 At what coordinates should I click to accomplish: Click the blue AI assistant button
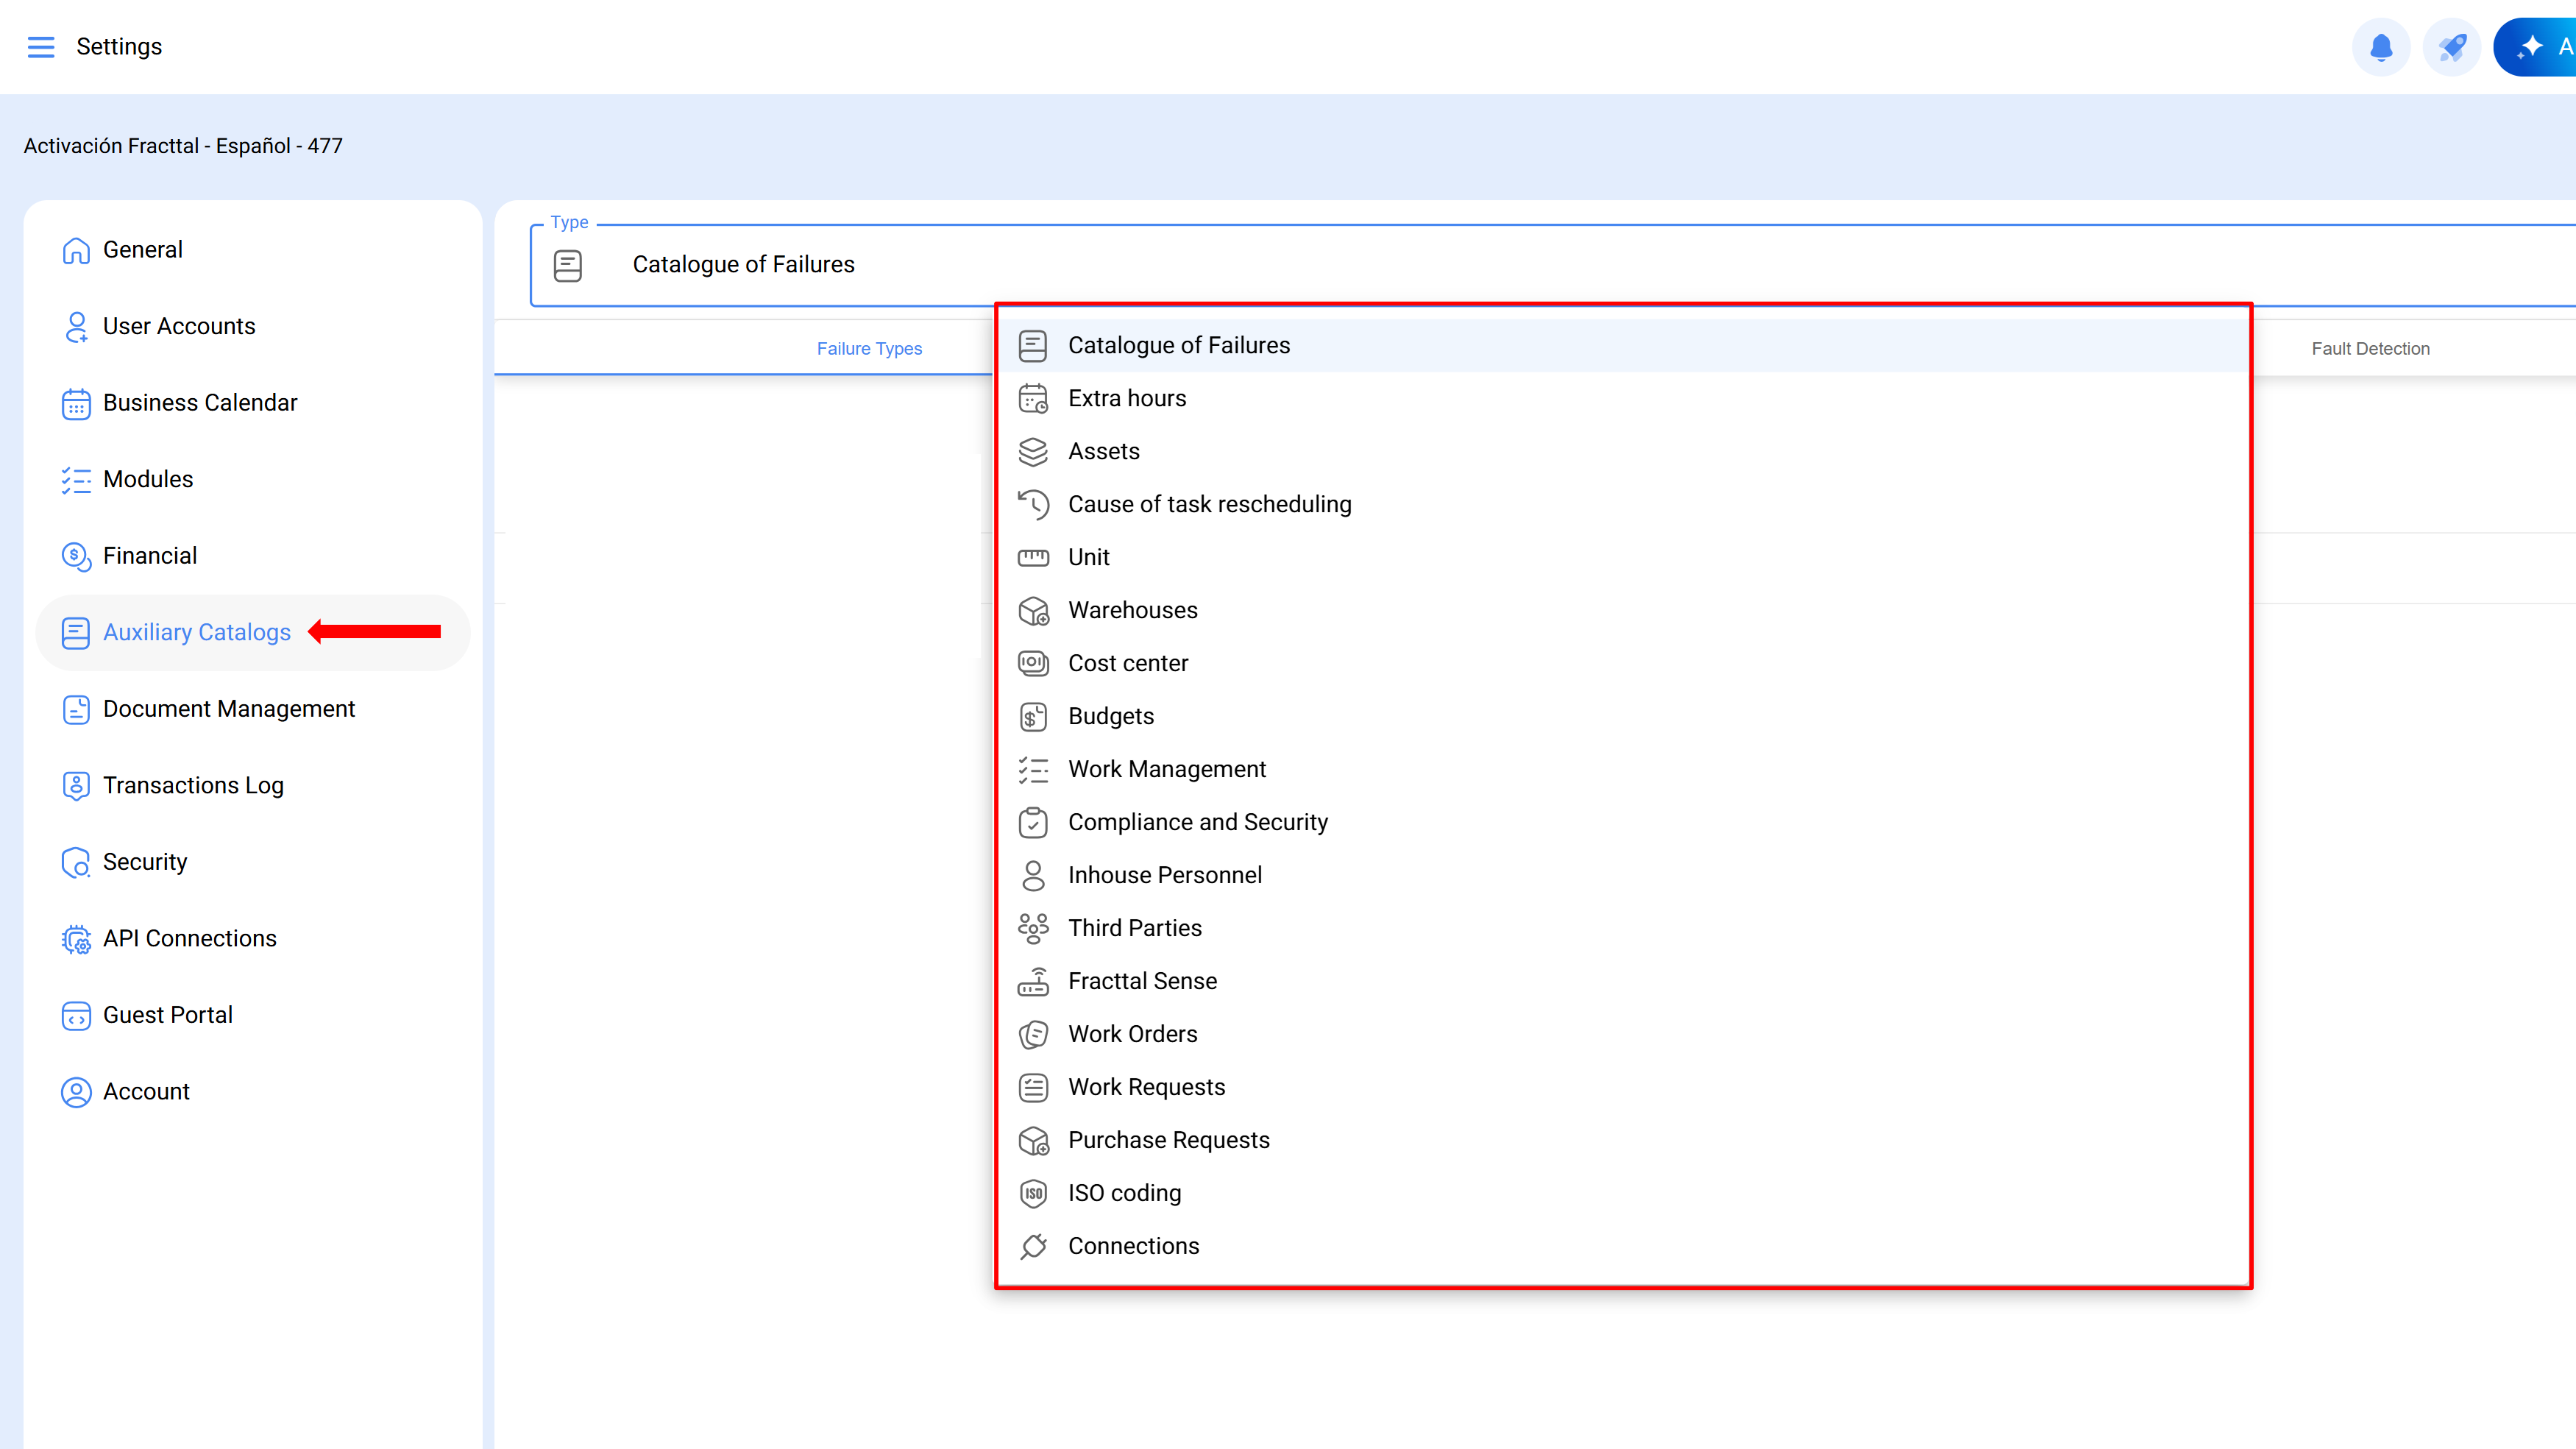pos(2540,47)
